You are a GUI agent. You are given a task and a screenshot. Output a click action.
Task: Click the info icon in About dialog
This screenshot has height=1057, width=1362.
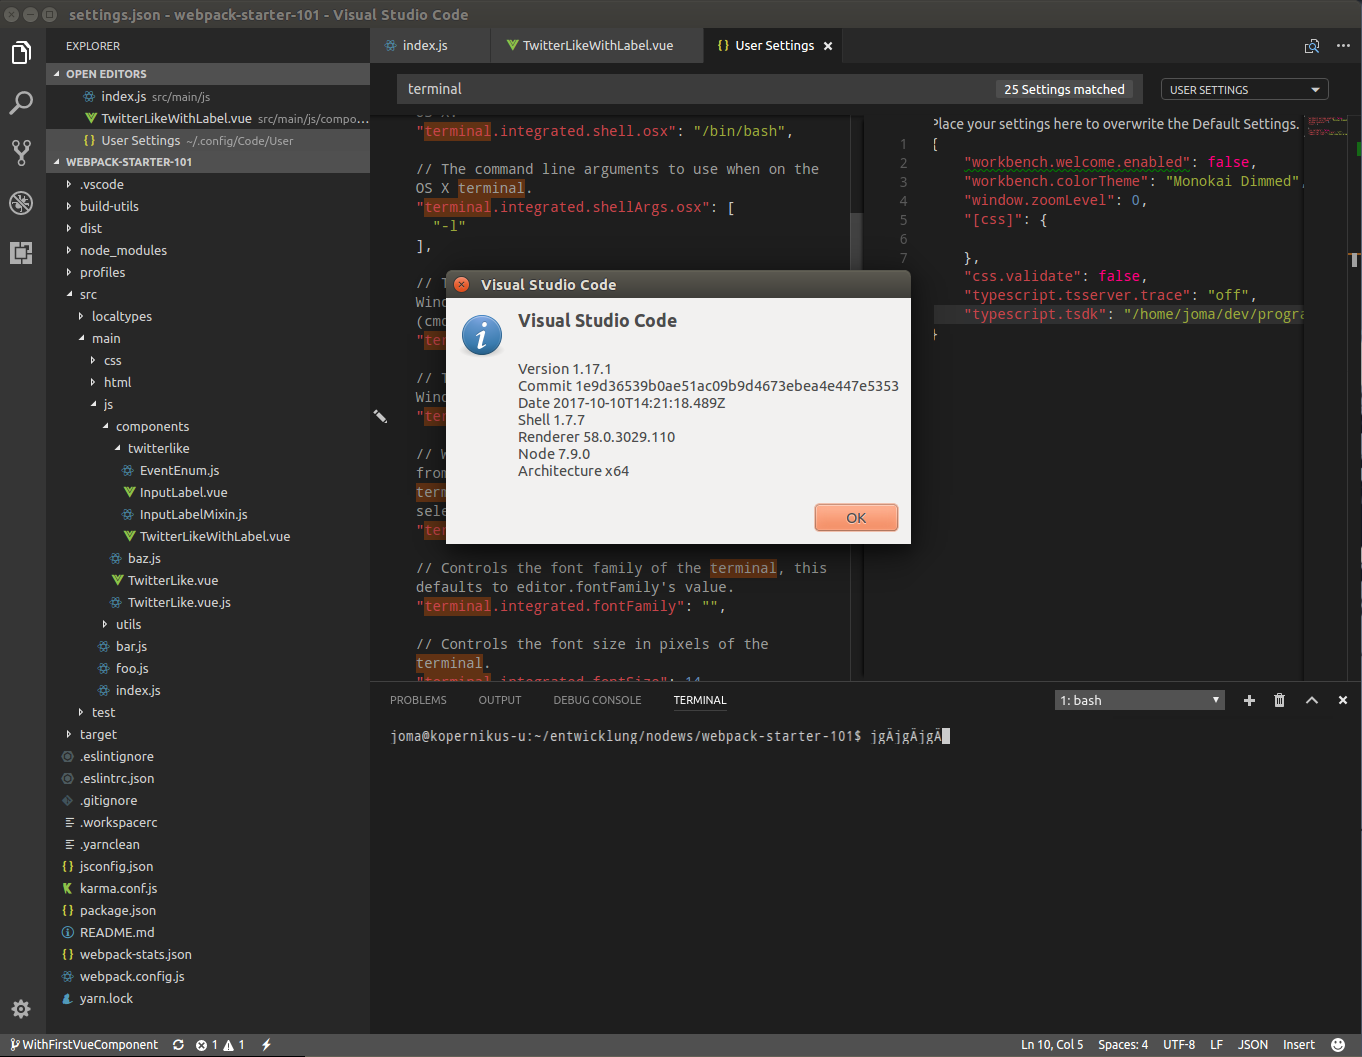point(482,336)
